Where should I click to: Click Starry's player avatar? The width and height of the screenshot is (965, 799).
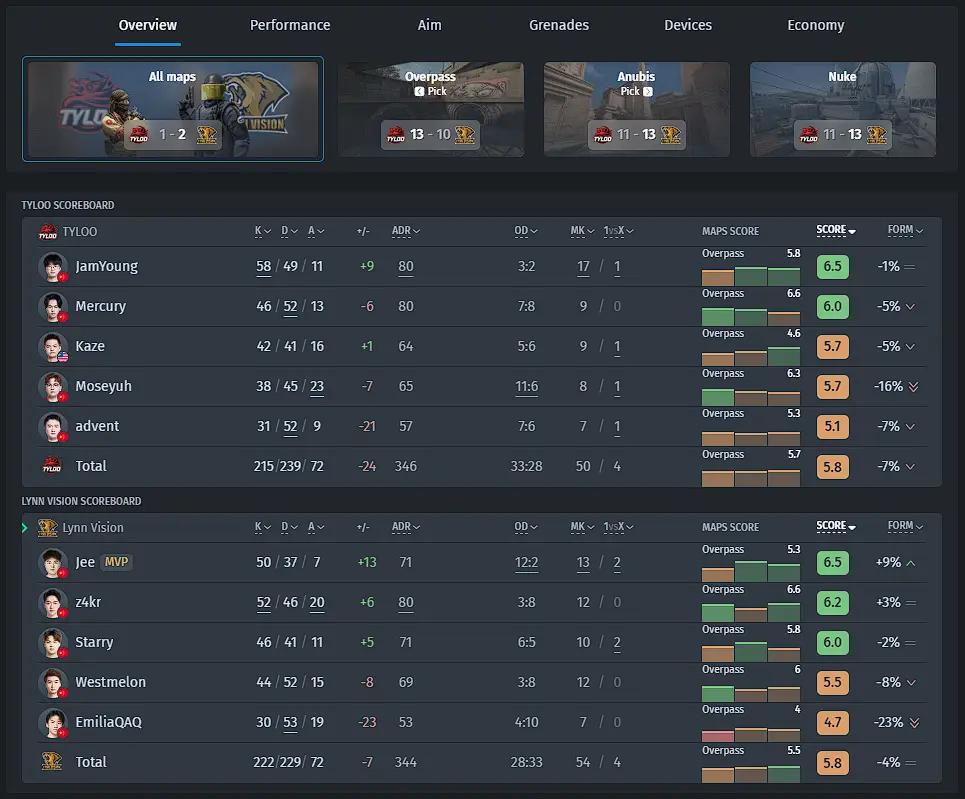[53, 643]
